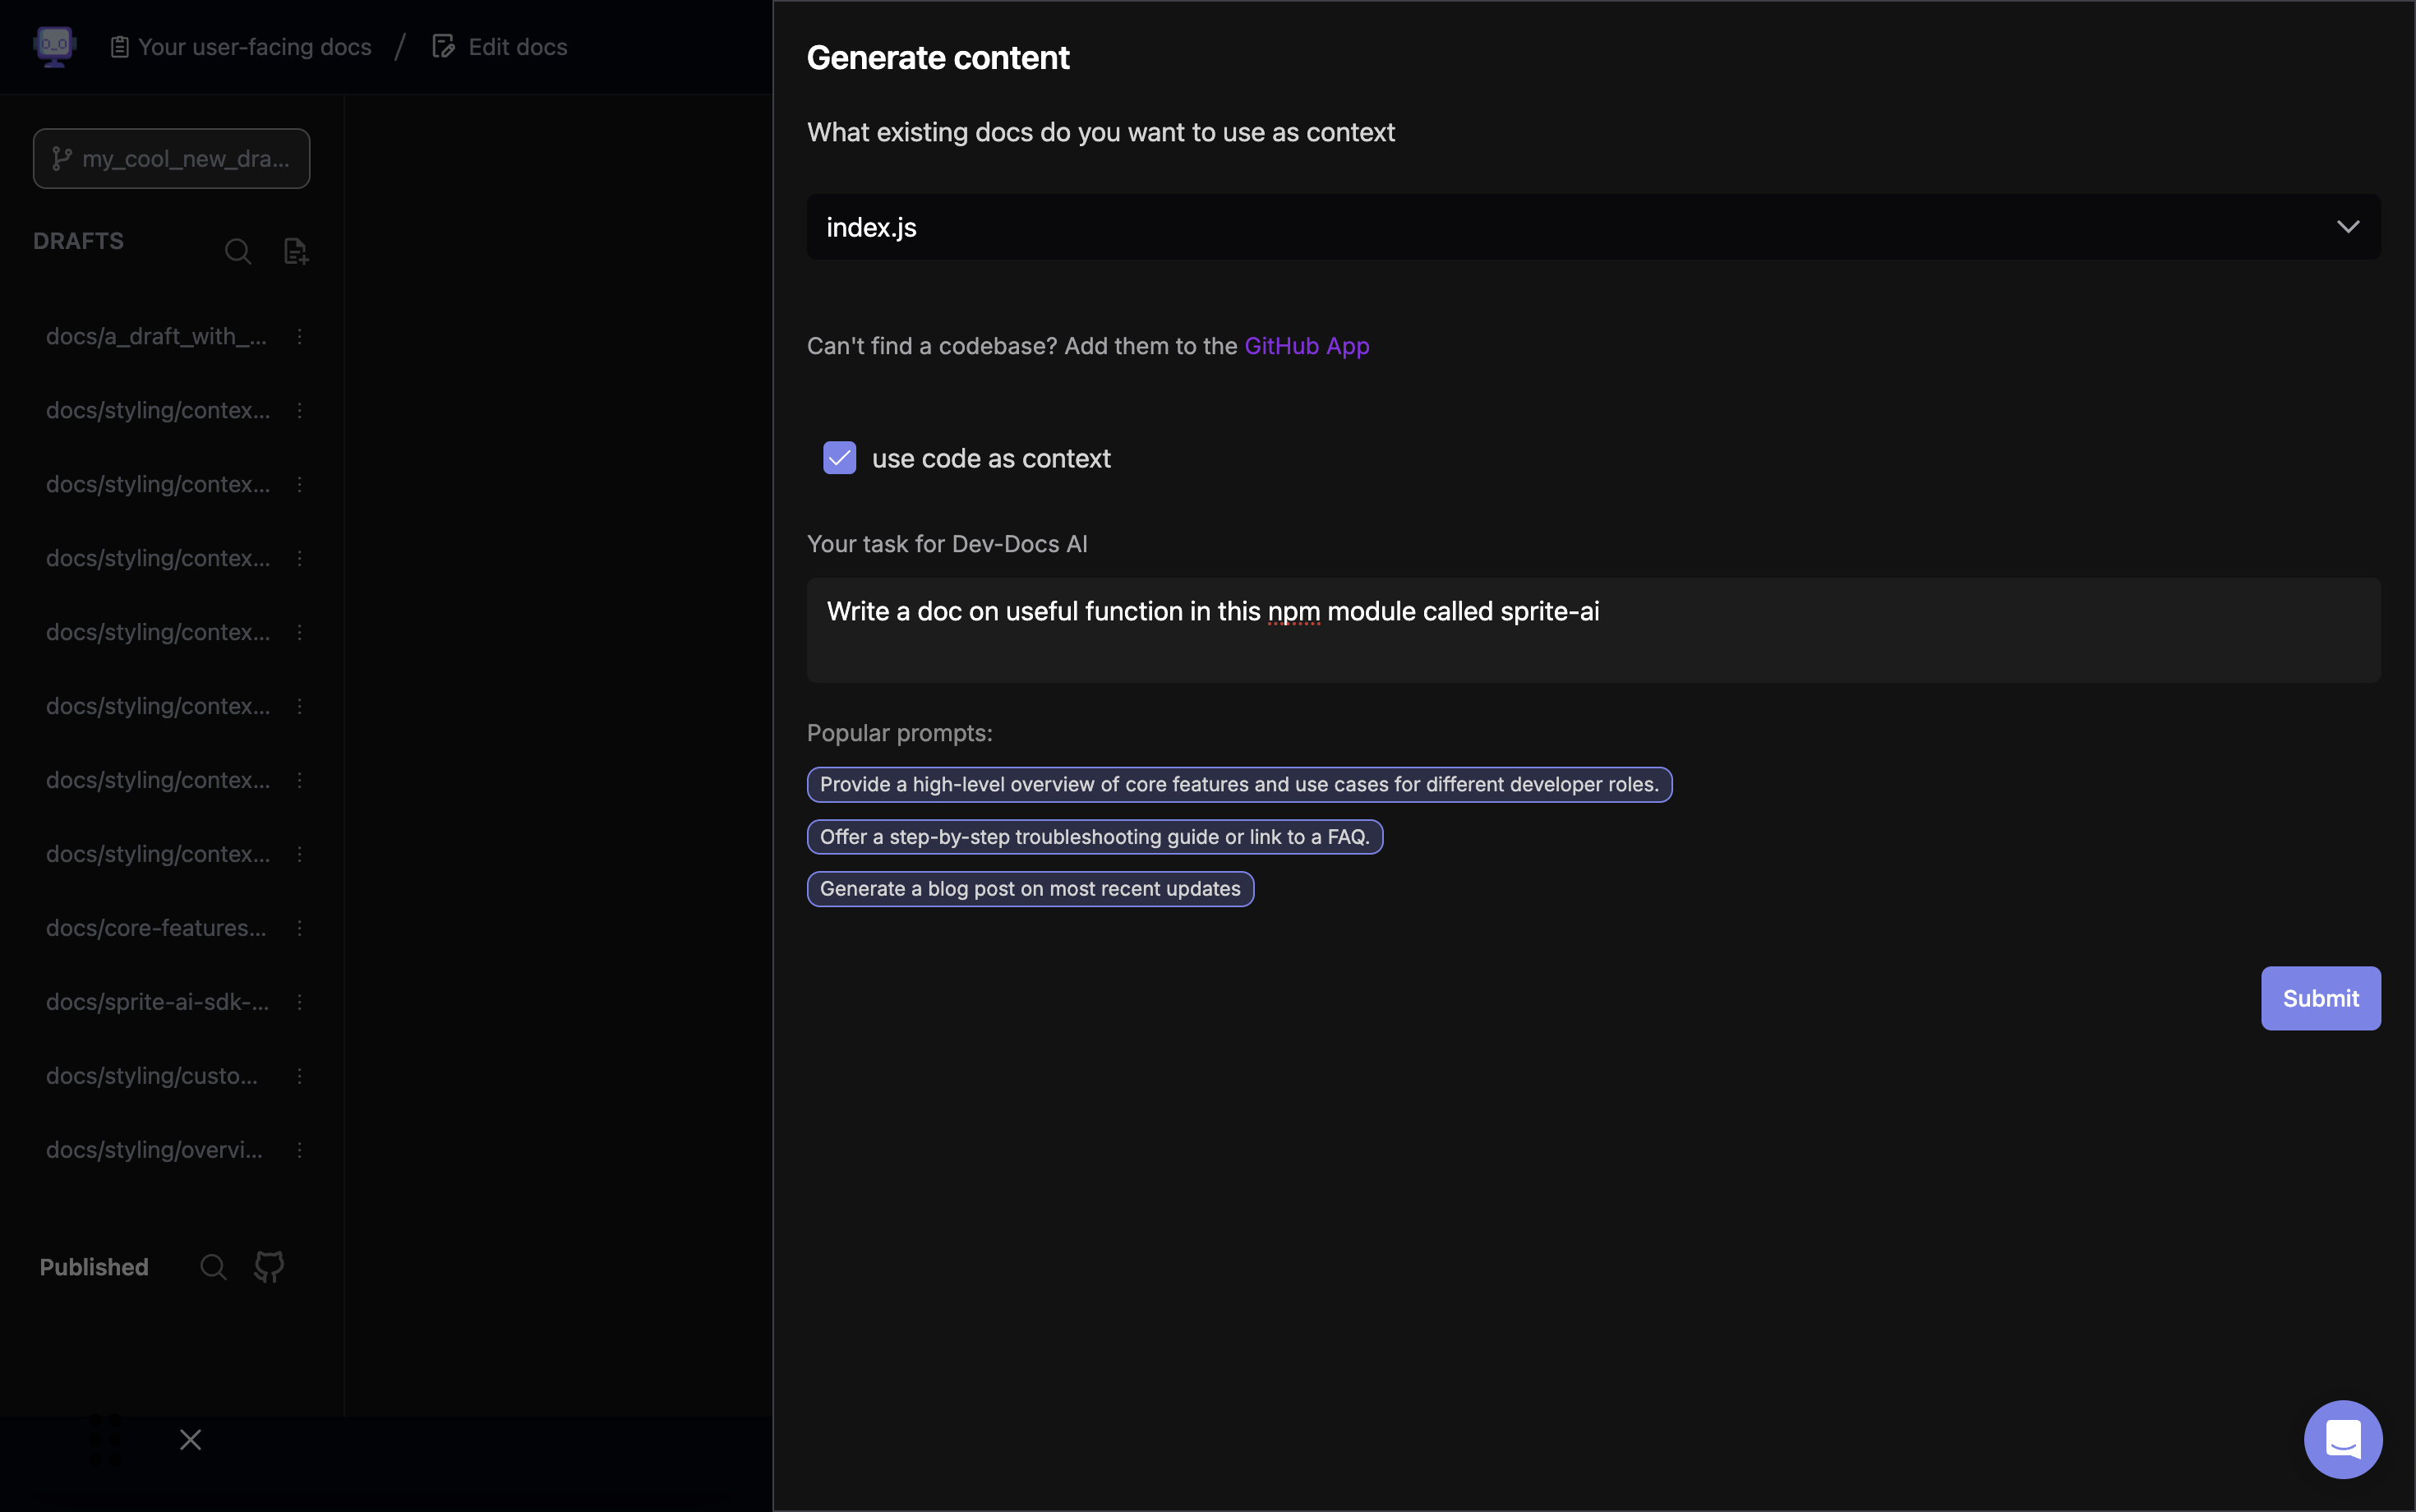Image resolution: width=2416 pixels, height=1512 pixels.
Task: Uncheck the use code as context checkbox
Action: 839,458
